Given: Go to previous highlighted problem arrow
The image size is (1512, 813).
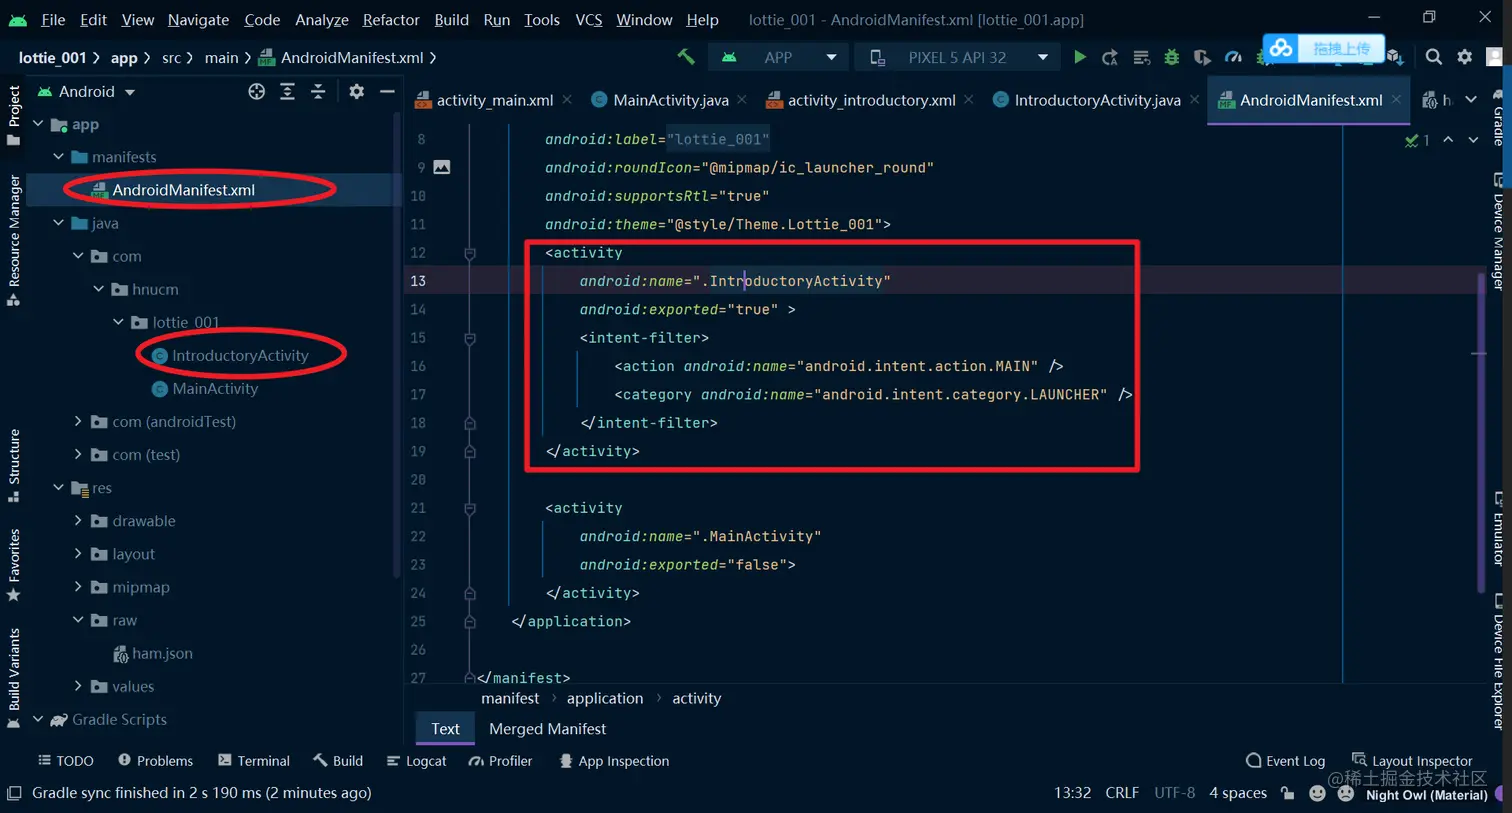Looking at the screenshot, I should 1448,140.
